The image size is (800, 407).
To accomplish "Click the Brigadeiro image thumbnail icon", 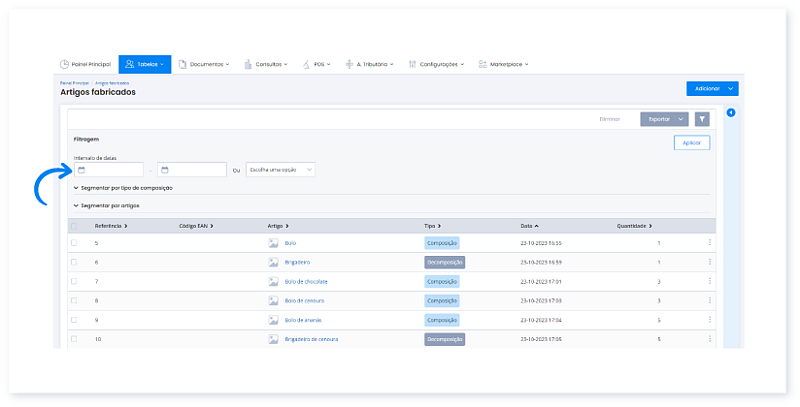I will (273, 262).
